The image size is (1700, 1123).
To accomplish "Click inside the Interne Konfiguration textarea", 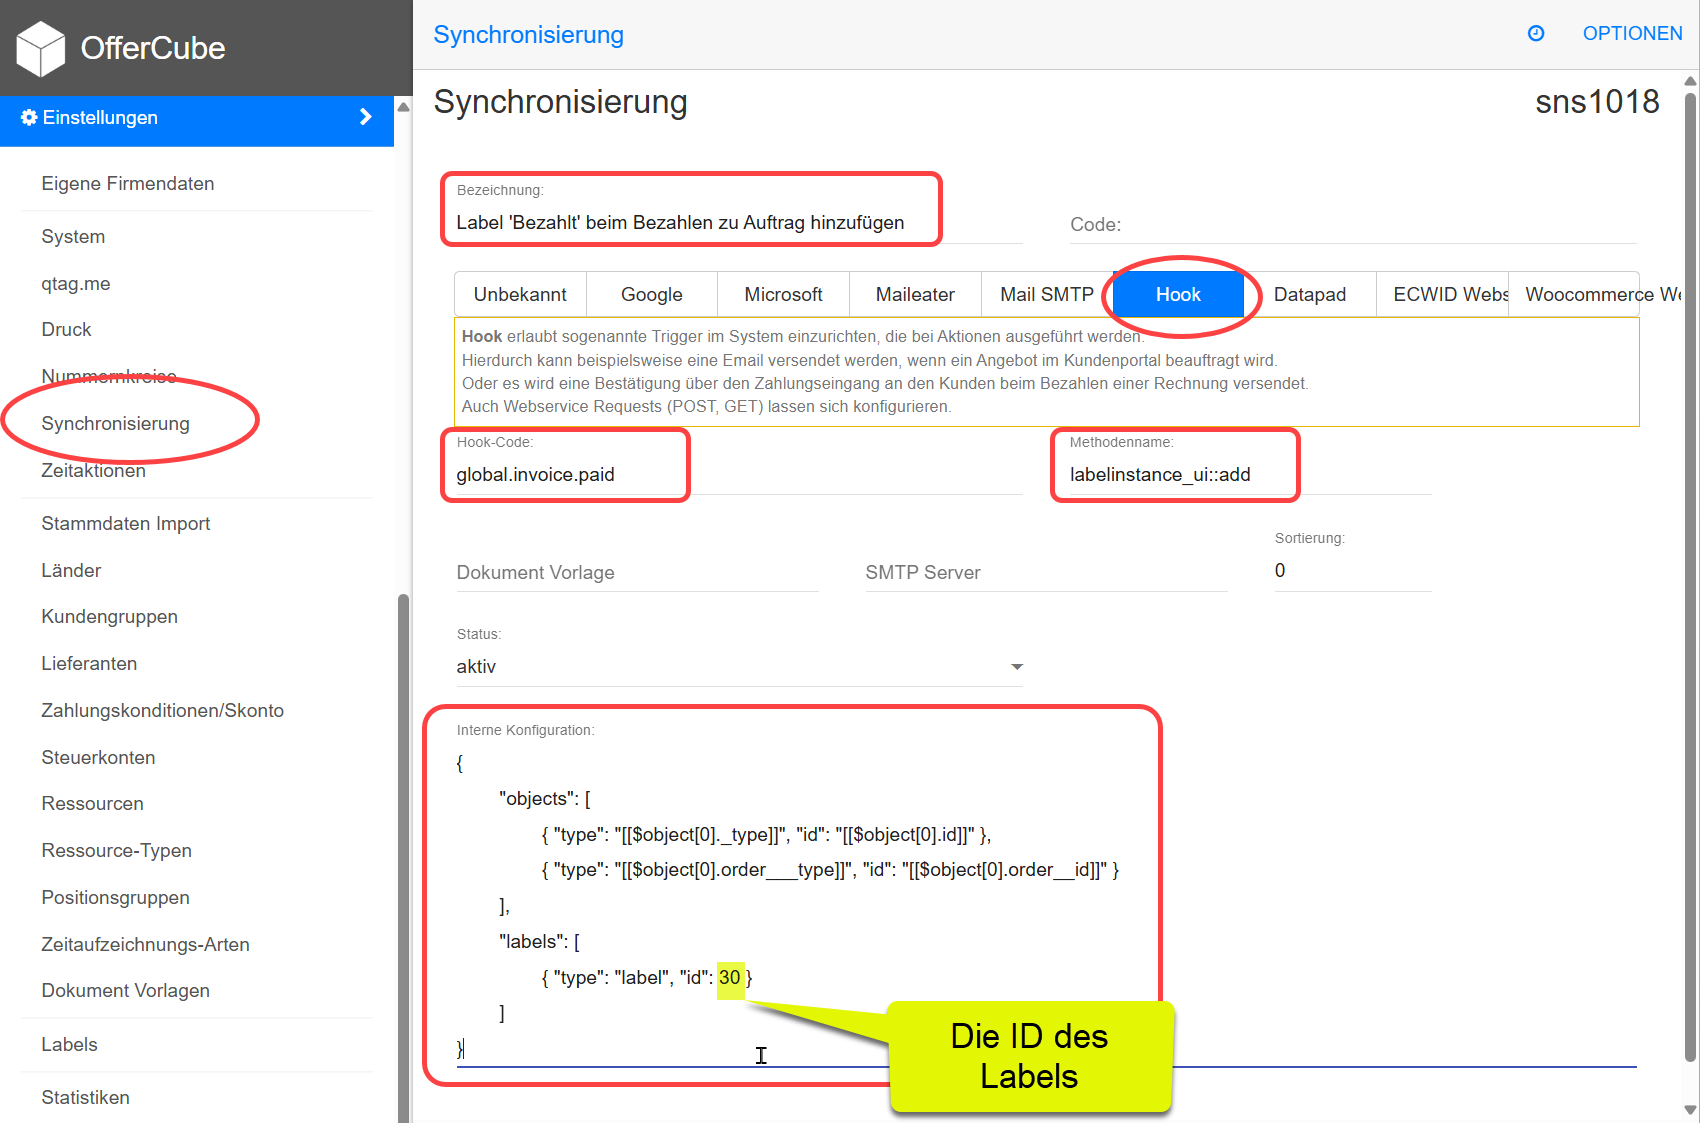I will [1046, 905].
